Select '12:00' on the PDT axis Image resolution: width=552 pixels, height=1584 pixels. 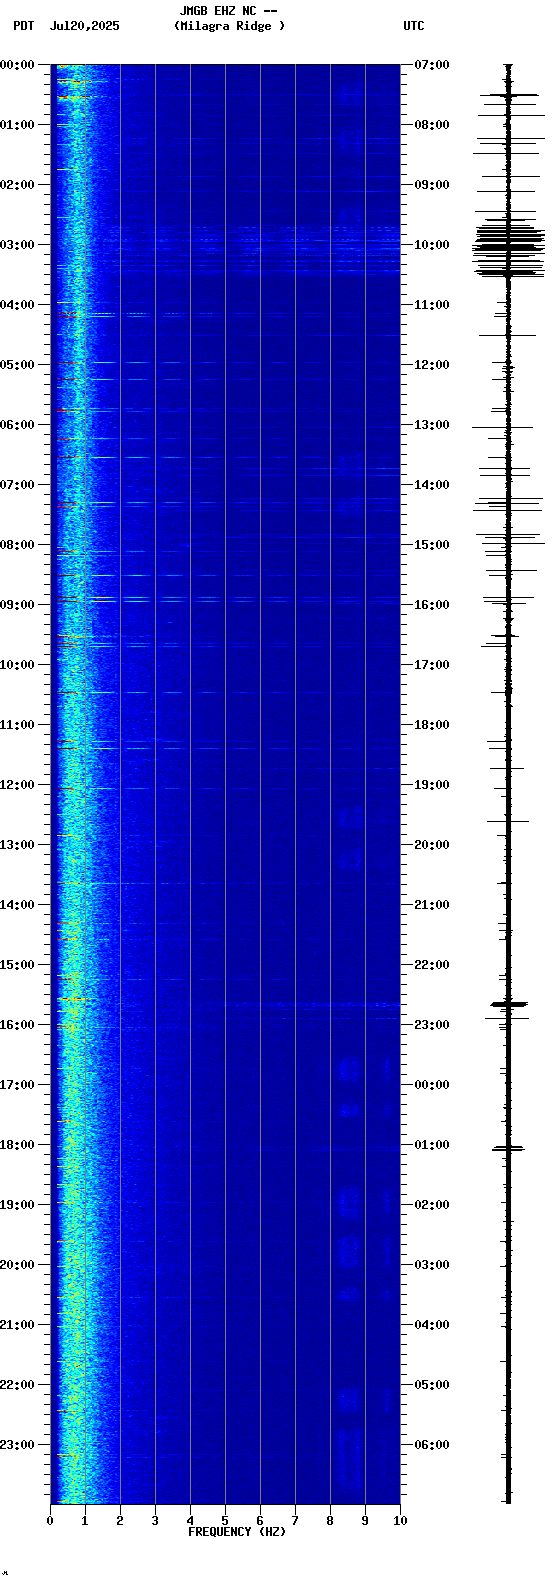(x=17, y=785)
